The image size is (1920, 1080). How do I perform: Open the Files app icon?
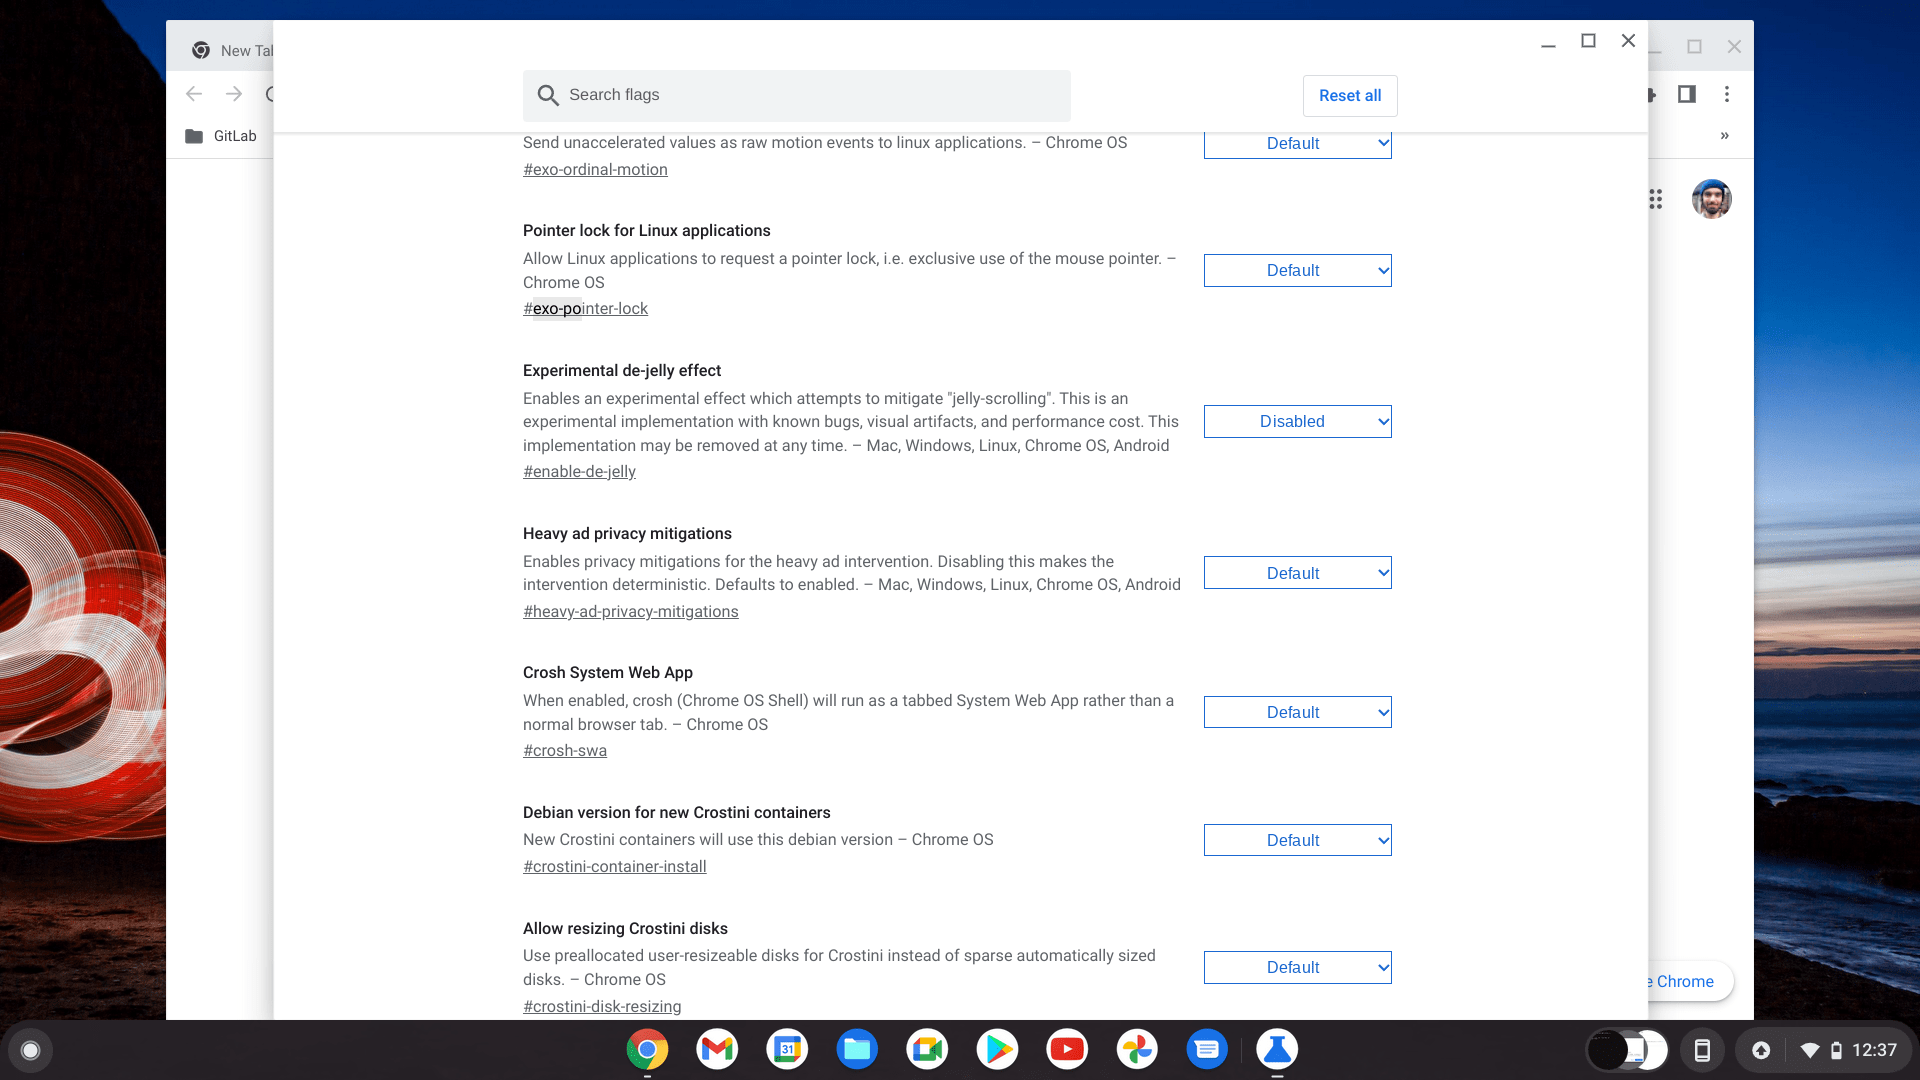tap(857, 1050)
